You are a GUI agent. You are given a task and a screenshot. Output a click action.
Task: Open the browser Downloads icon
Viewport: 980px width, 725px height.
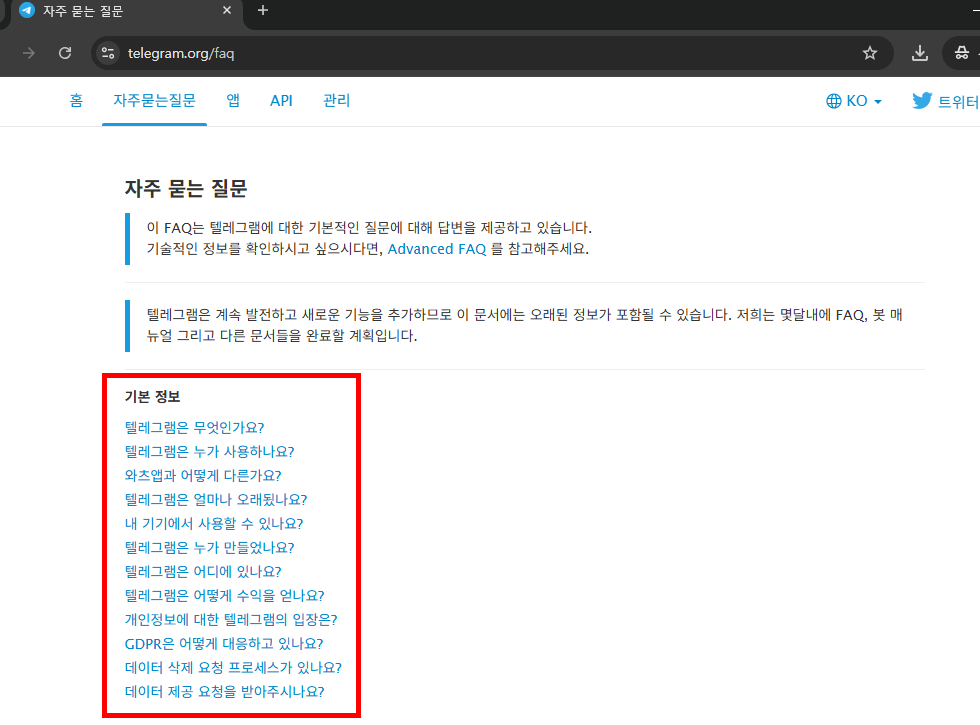(919, 53)
